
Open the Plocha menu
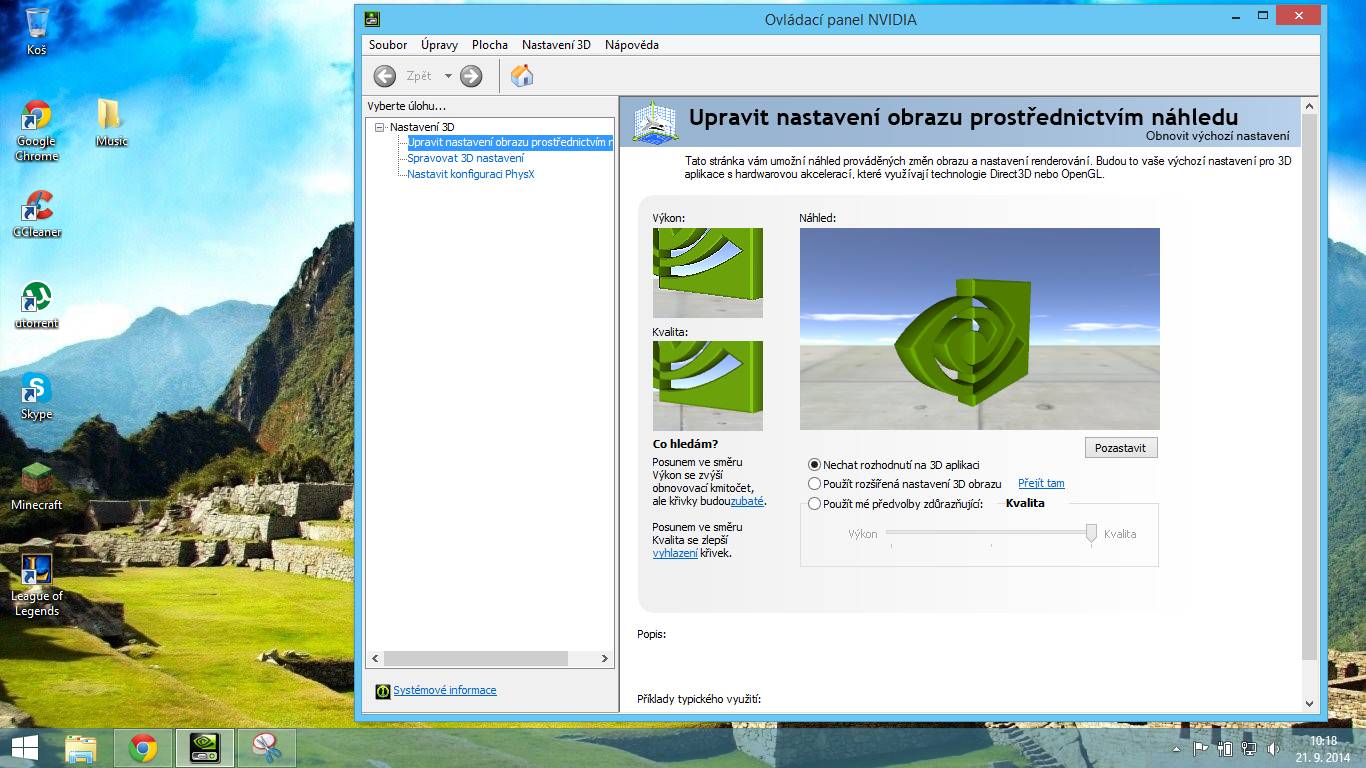point(490,45)
